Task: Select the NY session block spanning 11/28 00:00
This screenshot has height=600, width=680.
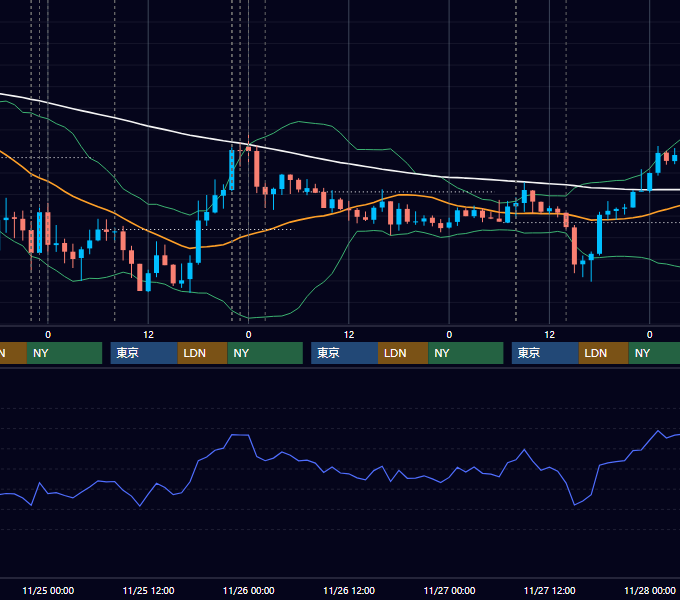Action: [x=654, y=353]
